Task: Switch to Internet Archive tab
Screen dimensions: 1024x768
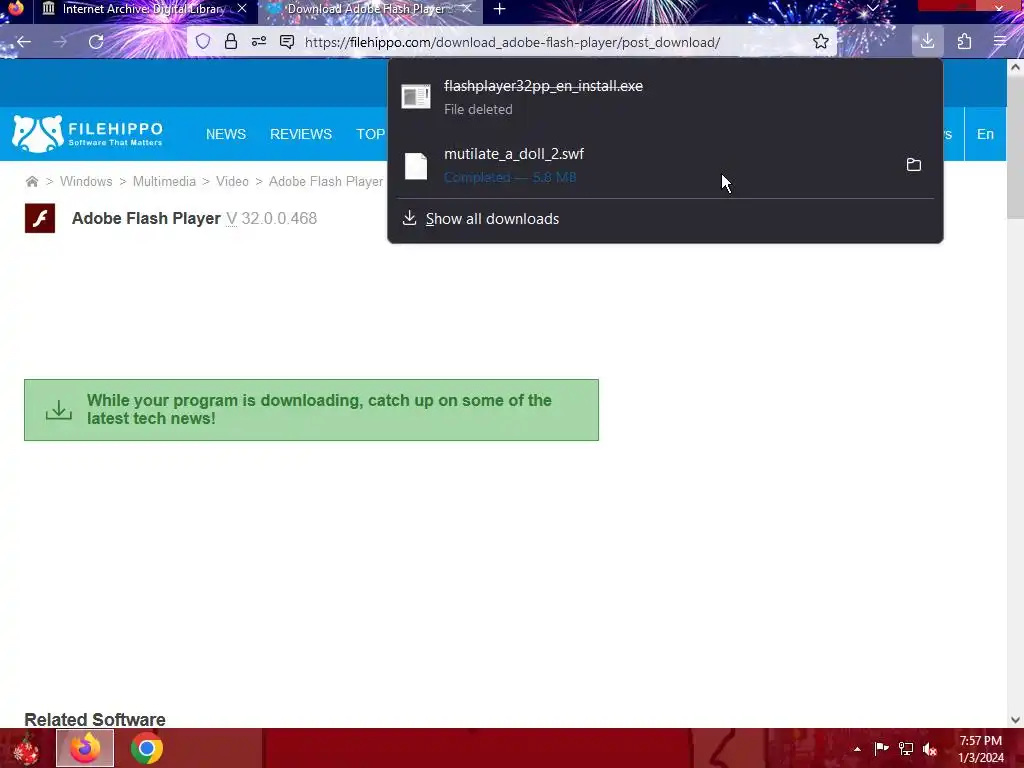Action: coord(144,9)
